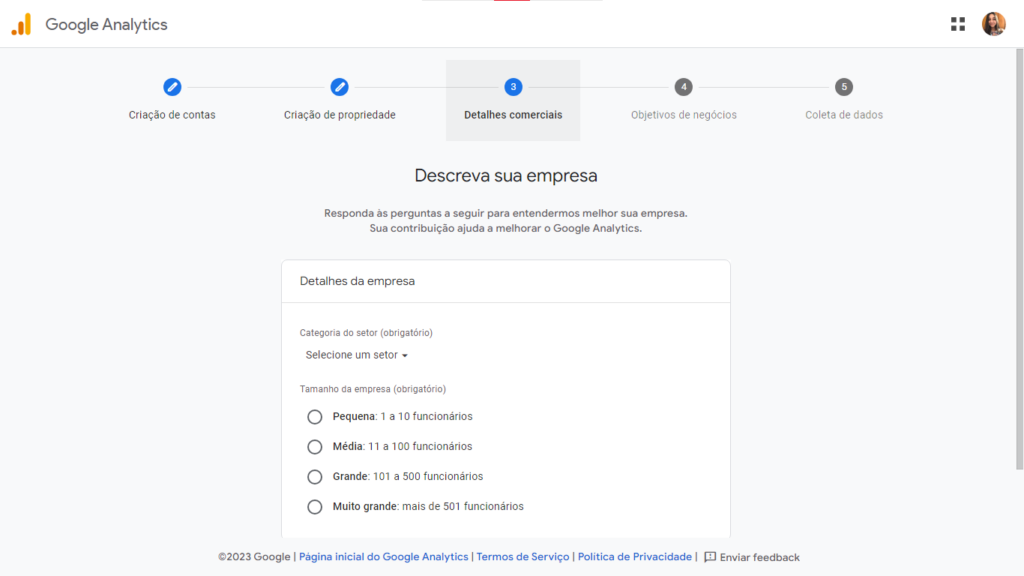The height and width of the screenshot is (576, 1024).
Task: Select Grande: 101 a 500 funcionários
Action: [x=315, y=477]
